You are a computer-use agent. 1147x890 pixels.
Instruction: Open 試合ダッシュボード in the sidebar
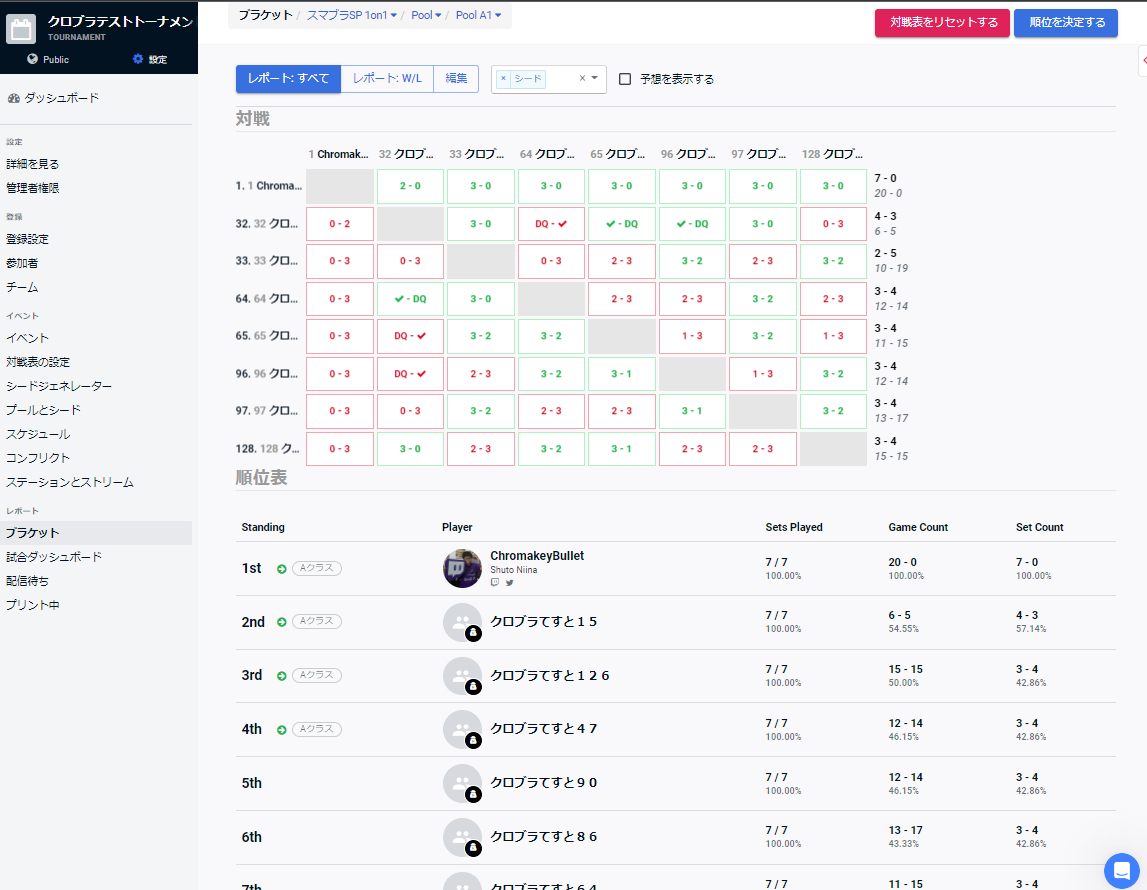click(x=54, y=557)
